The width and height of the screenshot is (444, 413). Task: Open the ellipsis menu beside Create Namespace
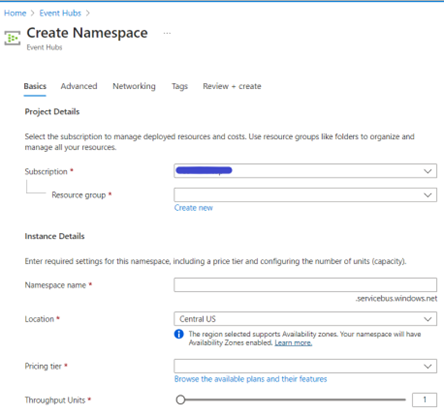[x=167, y=33]
